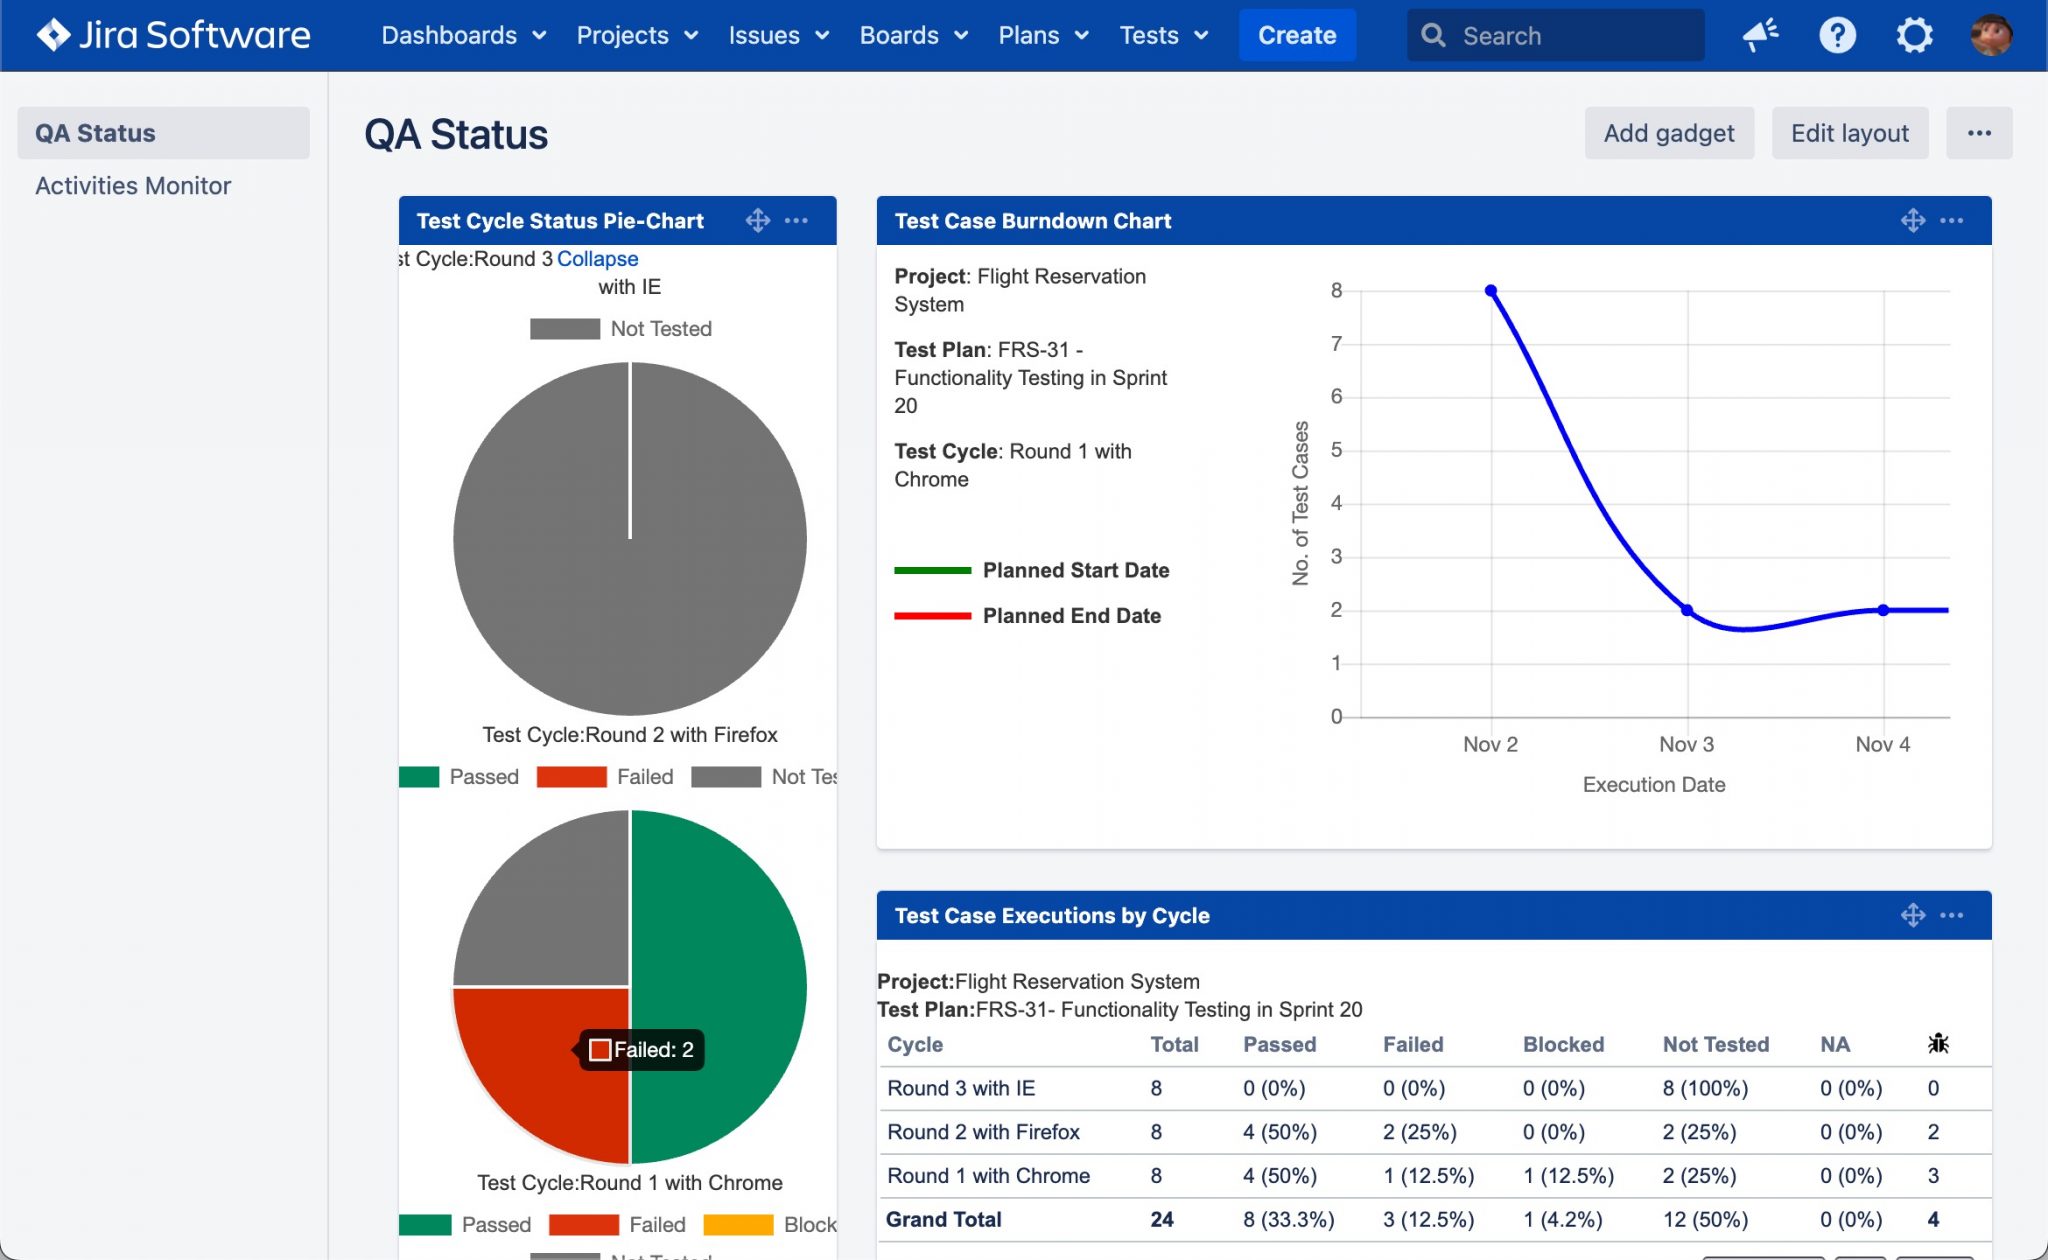Click the Jira Software logo

(x=173, y=35)
